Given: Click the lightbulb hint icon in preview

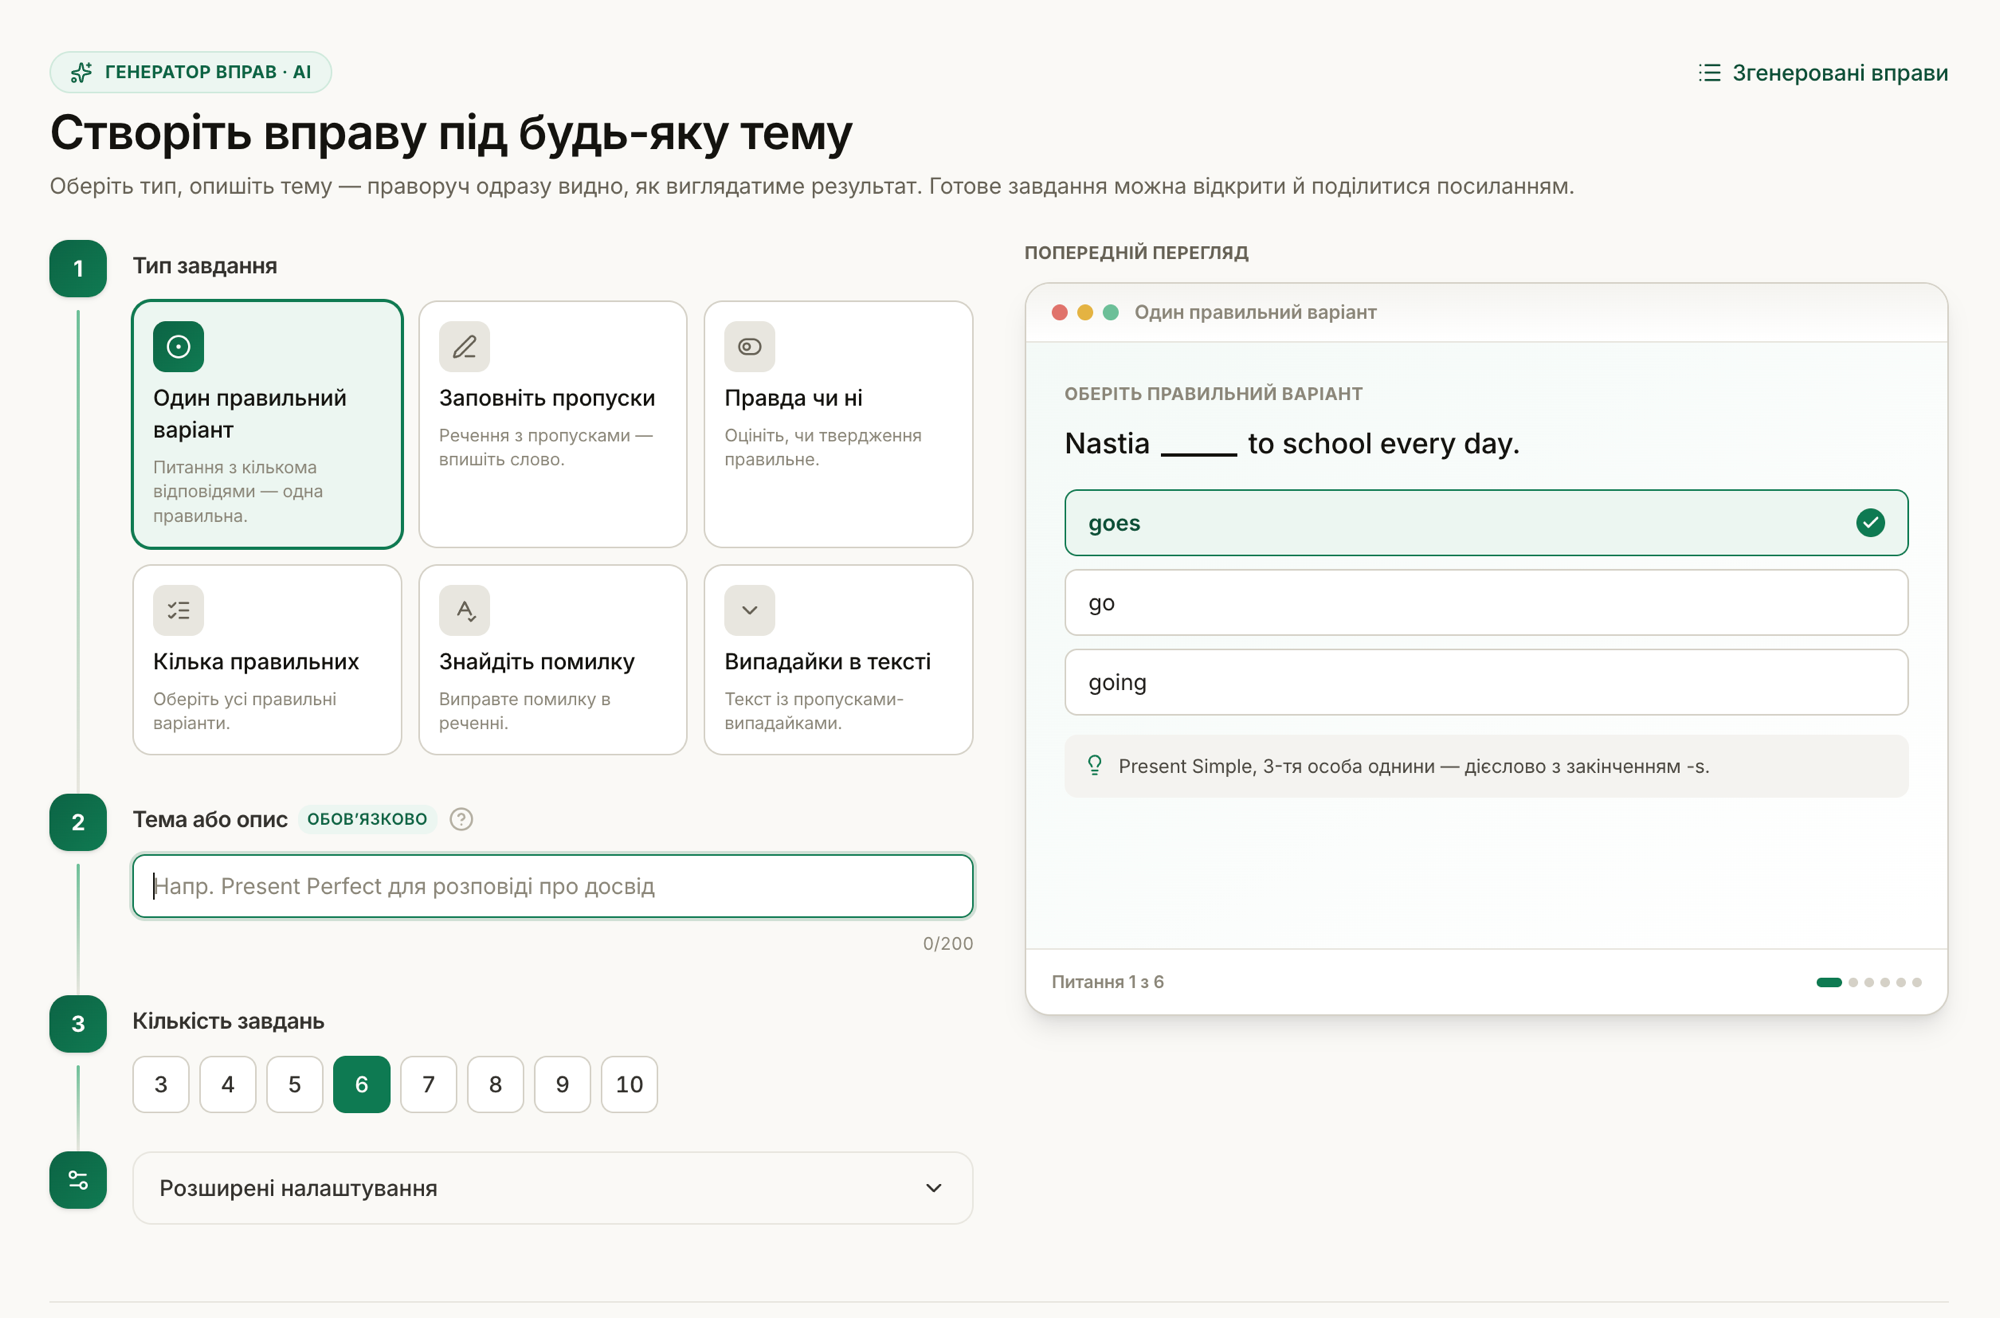Looking at the screenshot, I should point(1095,766).
